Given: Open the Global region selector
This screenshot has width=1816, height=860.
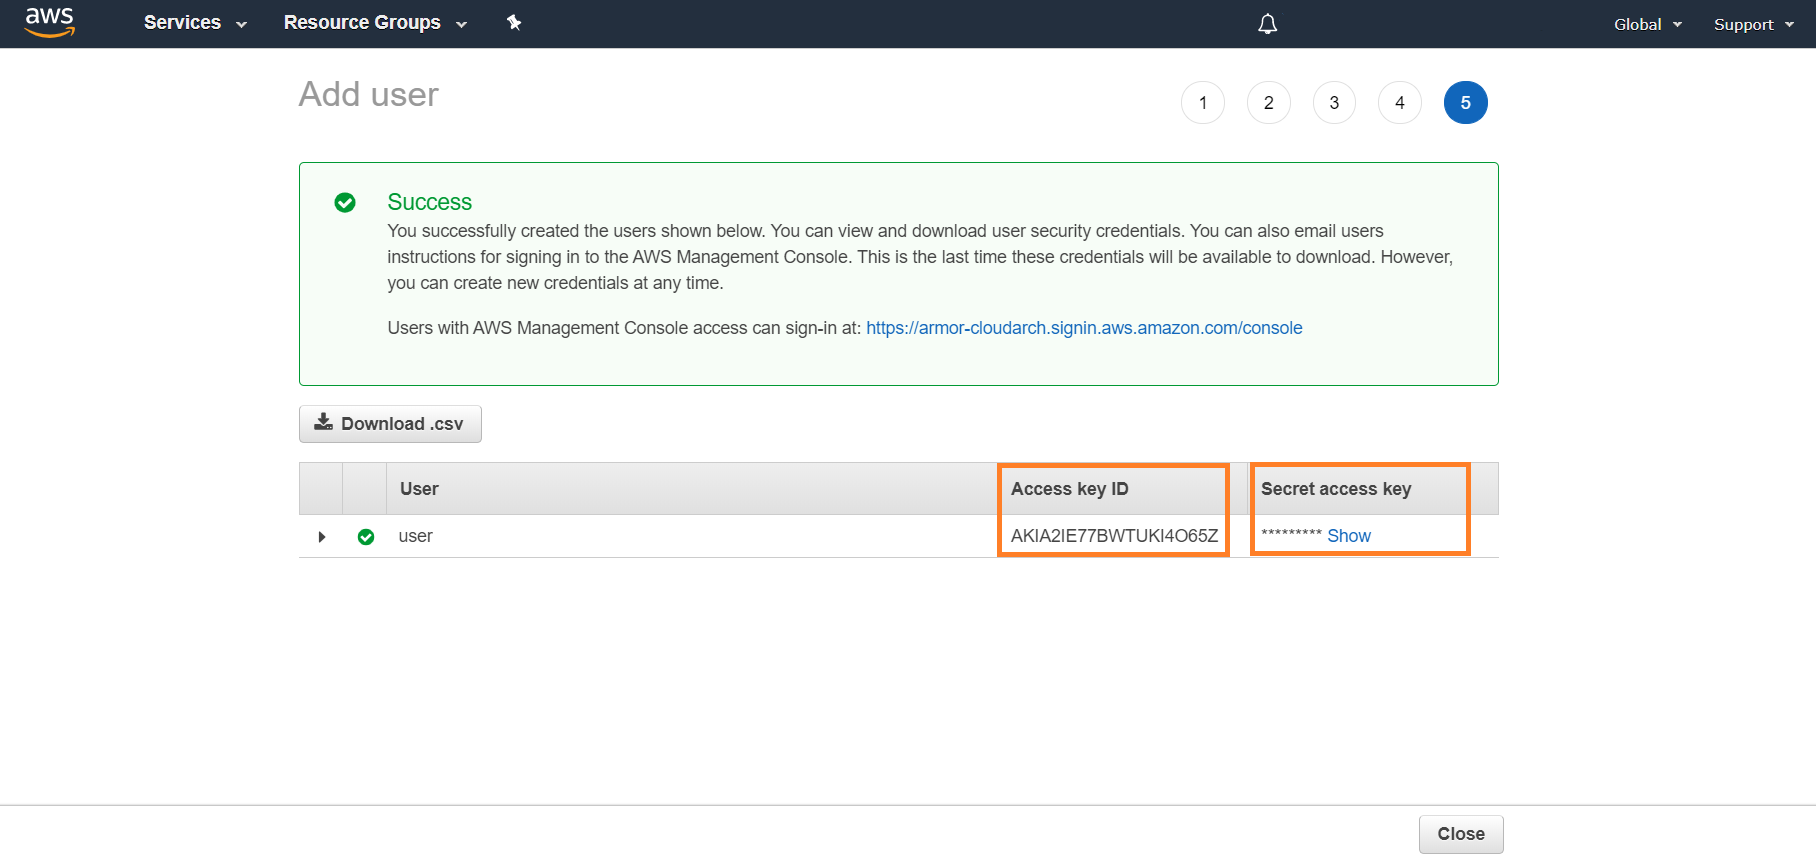Looking at the screenshot, I should pyautogui.click(x=1647, y=24).
